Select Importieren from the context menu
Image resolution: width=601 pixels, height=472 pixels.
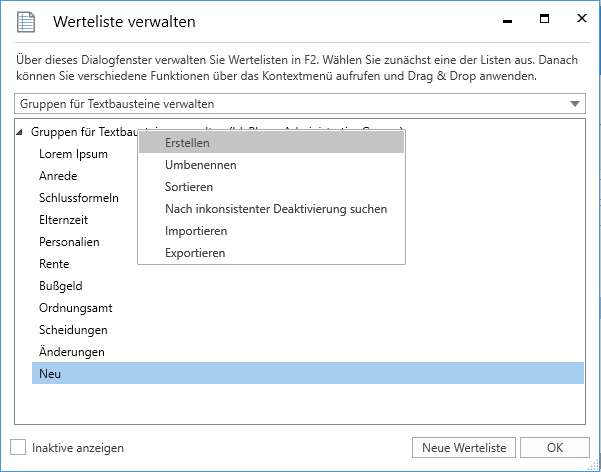[x=196, y=231]
